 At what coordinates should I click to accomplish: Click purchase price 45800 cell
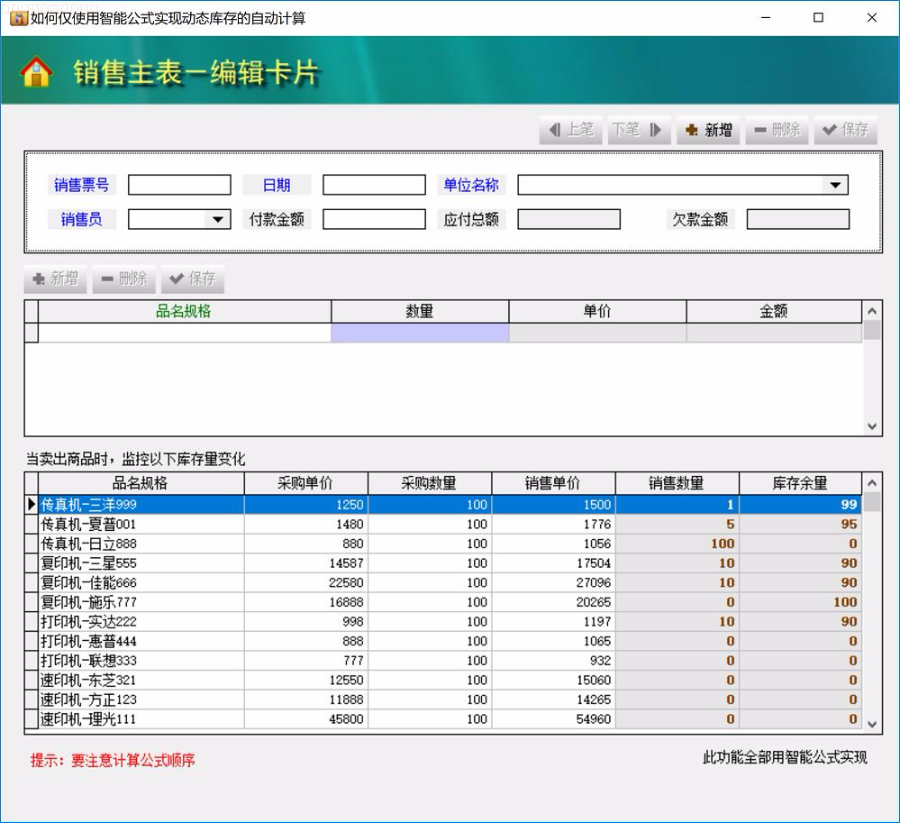[306, 719]
